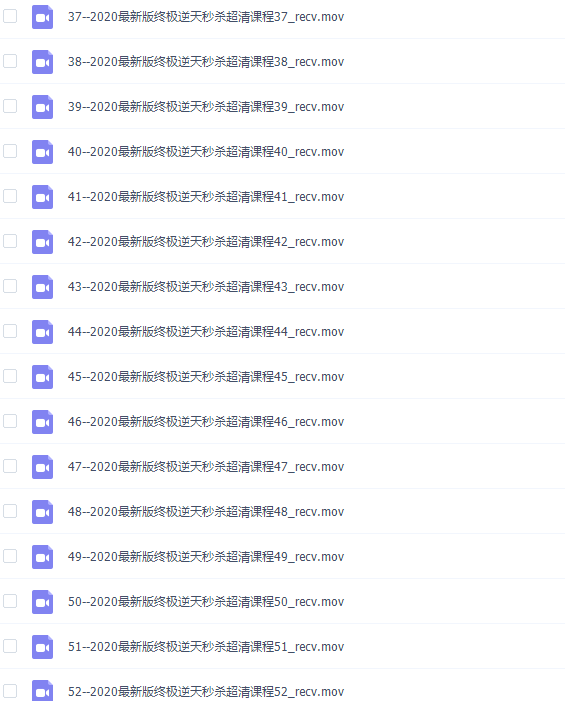Tick the checkbox for file 38
The height and width of the screenshot is (701, 565).
10,61
